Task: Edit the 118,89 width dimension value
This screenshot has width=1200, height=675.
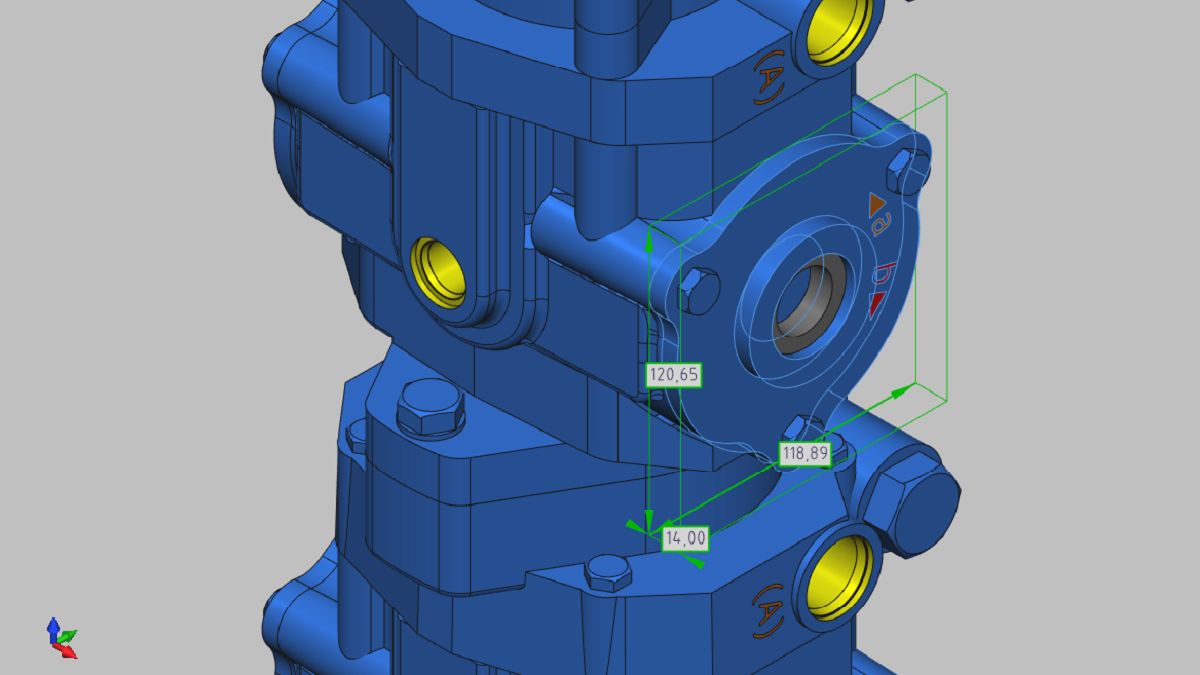Action: 805,453
